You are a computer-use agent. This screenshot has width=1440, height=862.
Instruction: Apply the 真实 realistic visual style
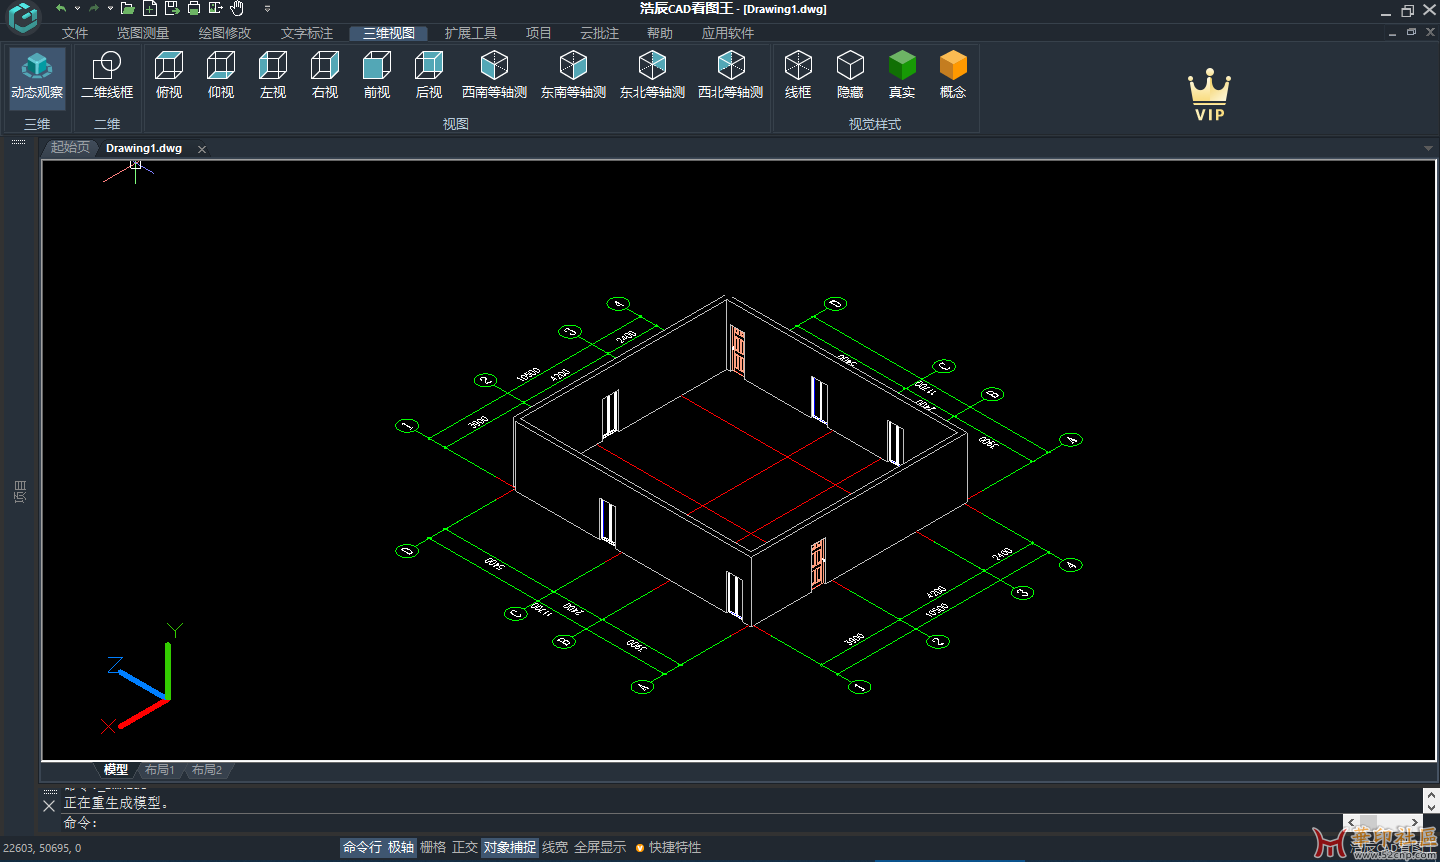pos(902,77)
